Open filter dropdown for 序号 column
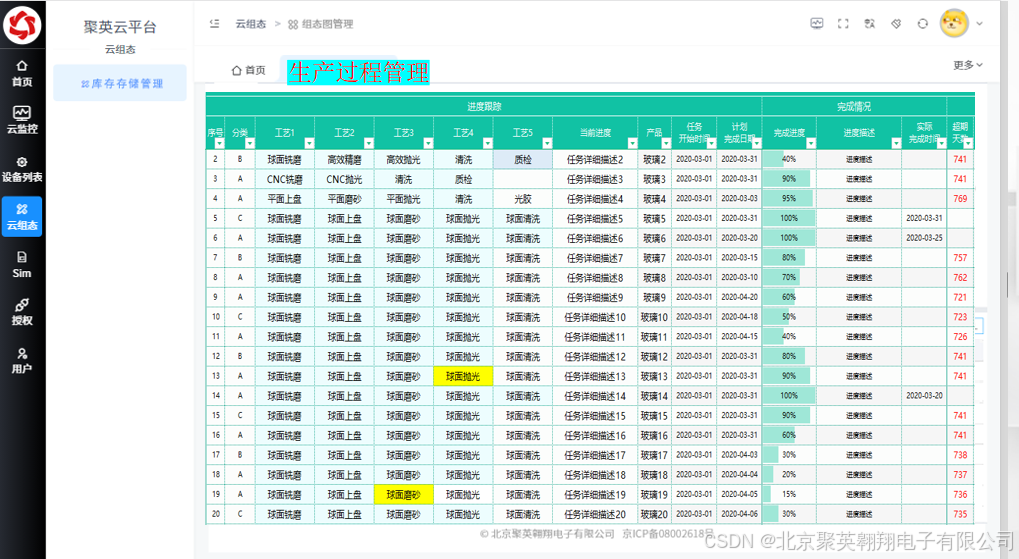Viewport: 1019px width, 559px height. tap(219, 143)
